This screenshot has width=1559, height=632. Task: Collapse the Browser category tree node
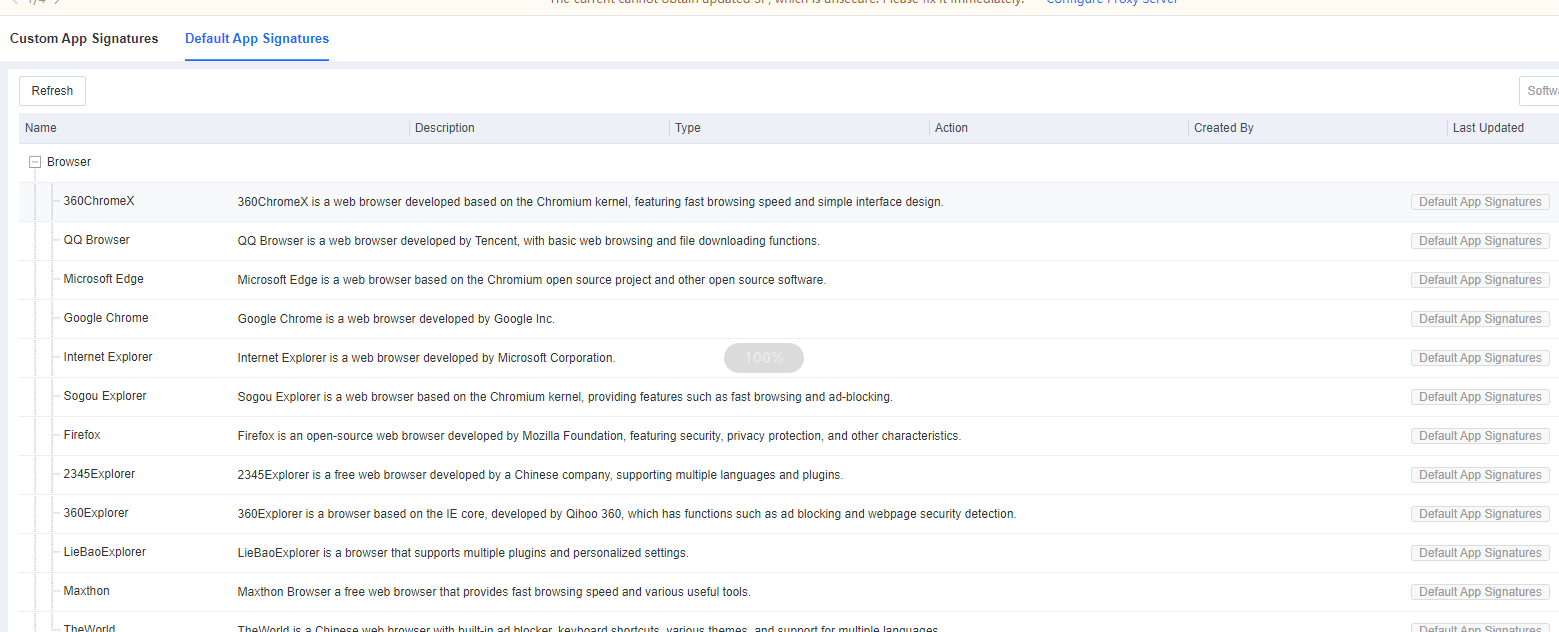35,162
